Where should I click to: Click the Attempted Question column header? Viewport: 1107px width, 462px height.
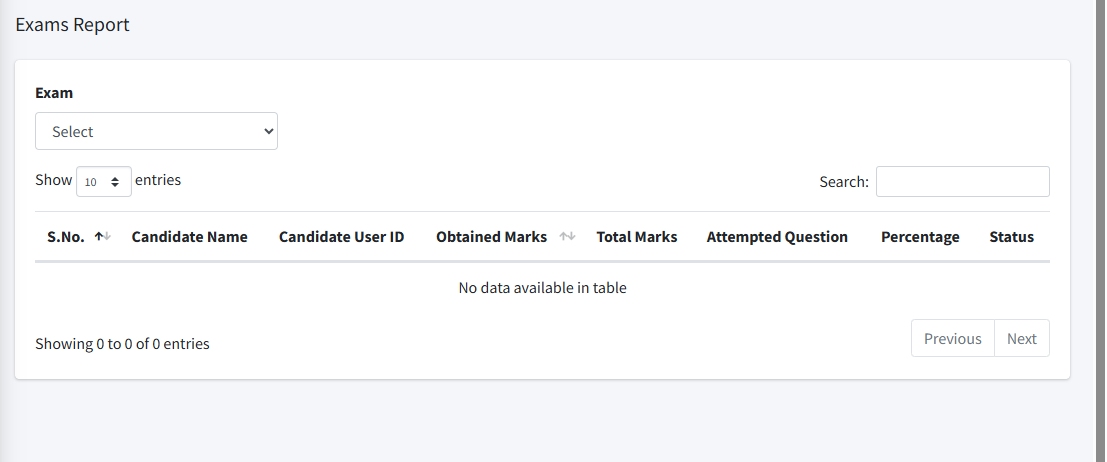[776, 237]
